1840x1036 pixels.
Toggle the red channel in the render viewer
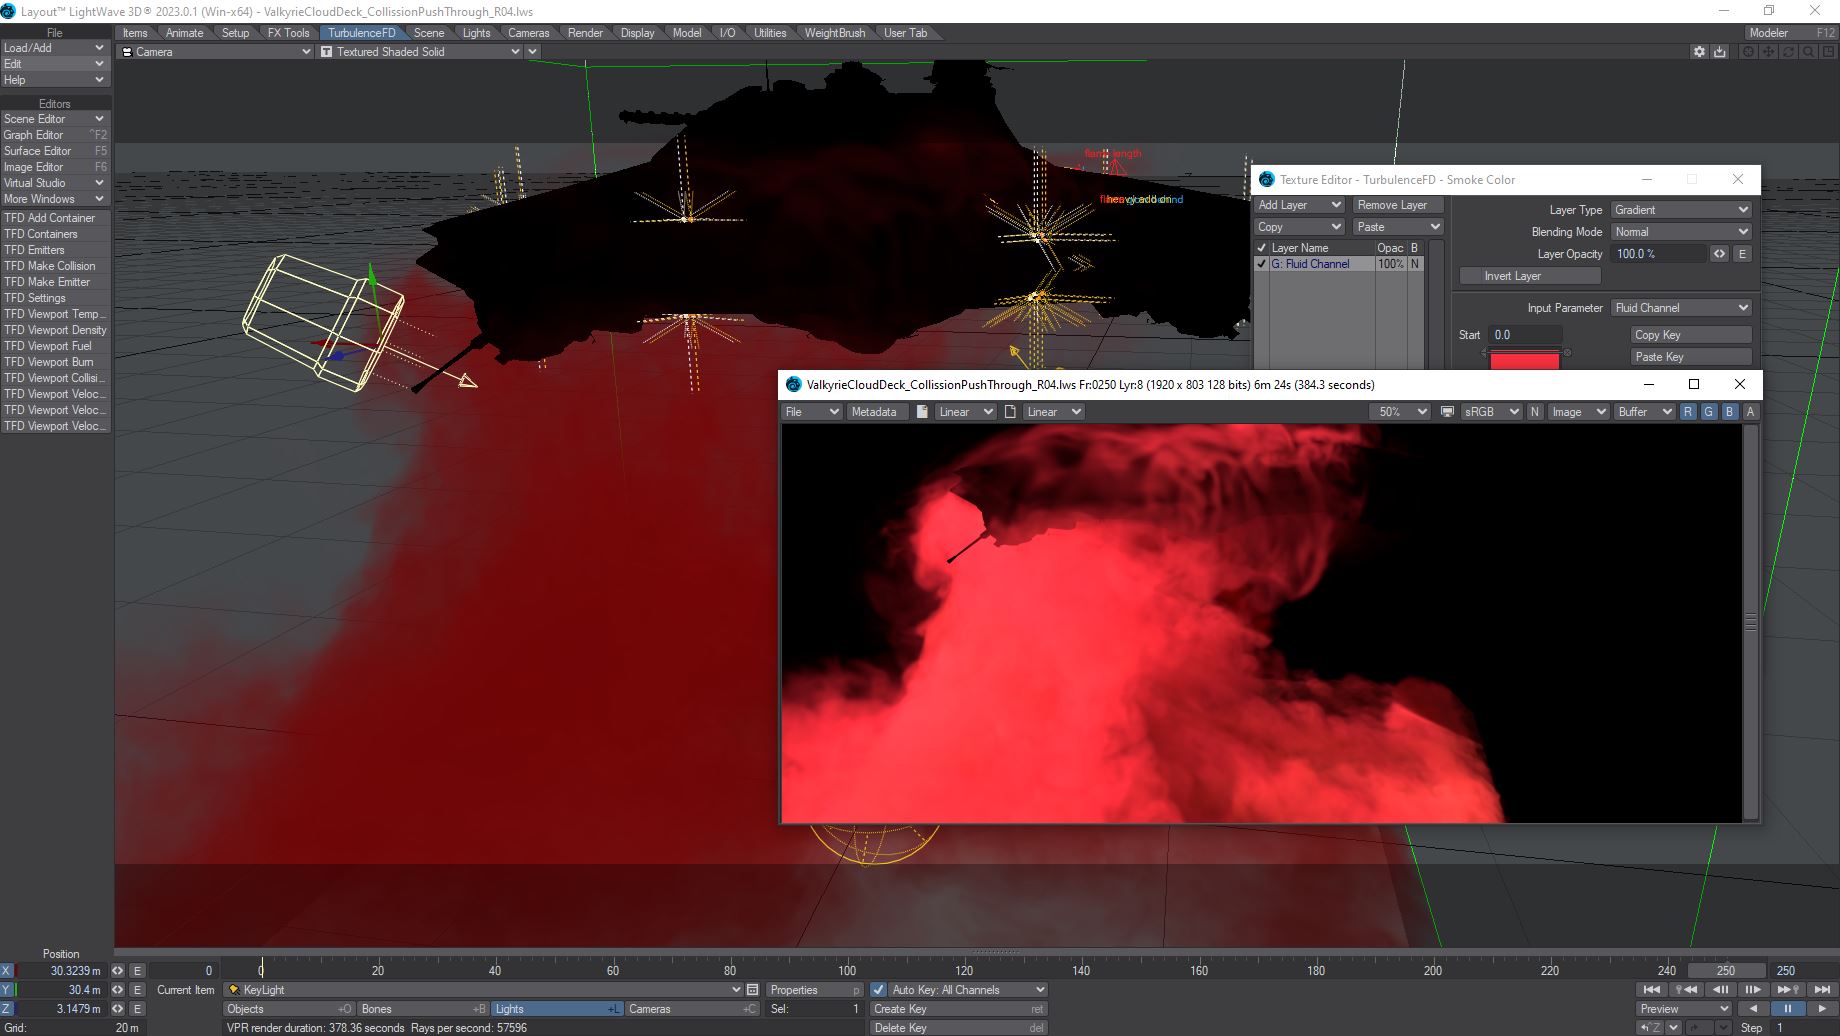click(x=1688, y=412)
